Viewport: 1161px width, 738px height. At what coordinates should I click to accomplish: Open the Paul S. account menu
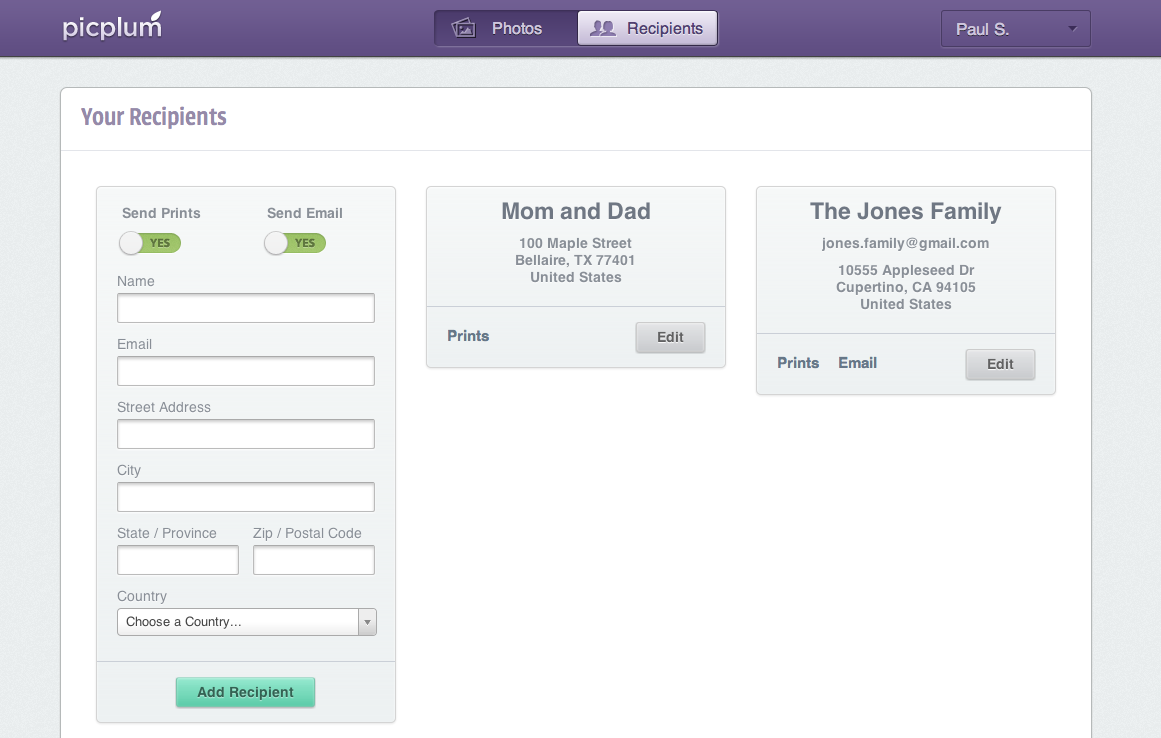tap(1015, 29)
